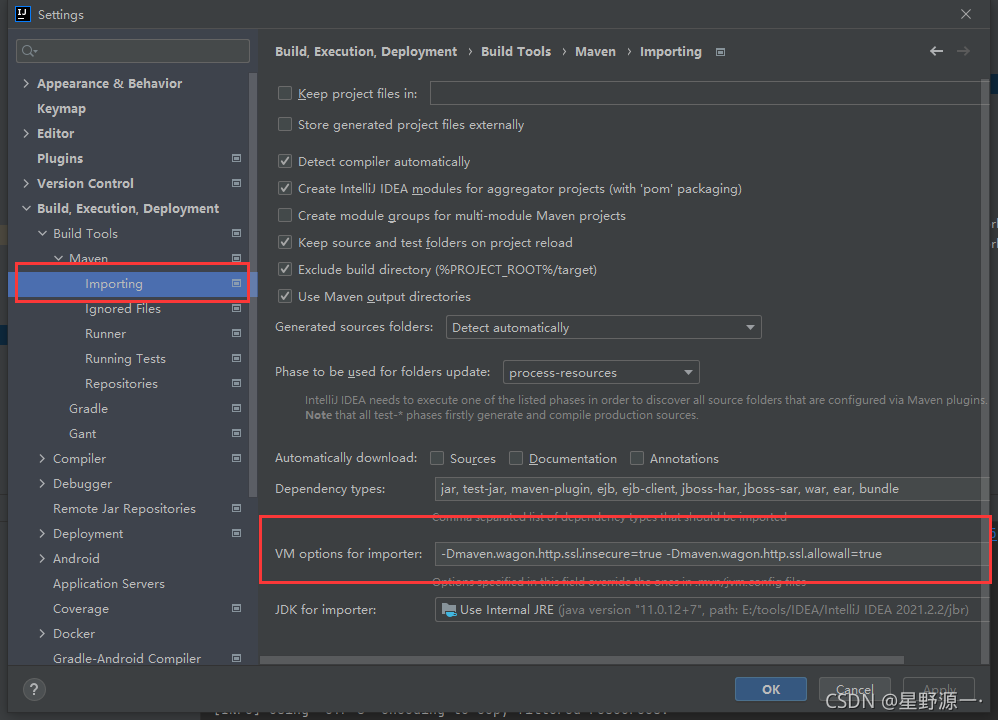Click the folder icon in JDK for importer

click(449, 610)
